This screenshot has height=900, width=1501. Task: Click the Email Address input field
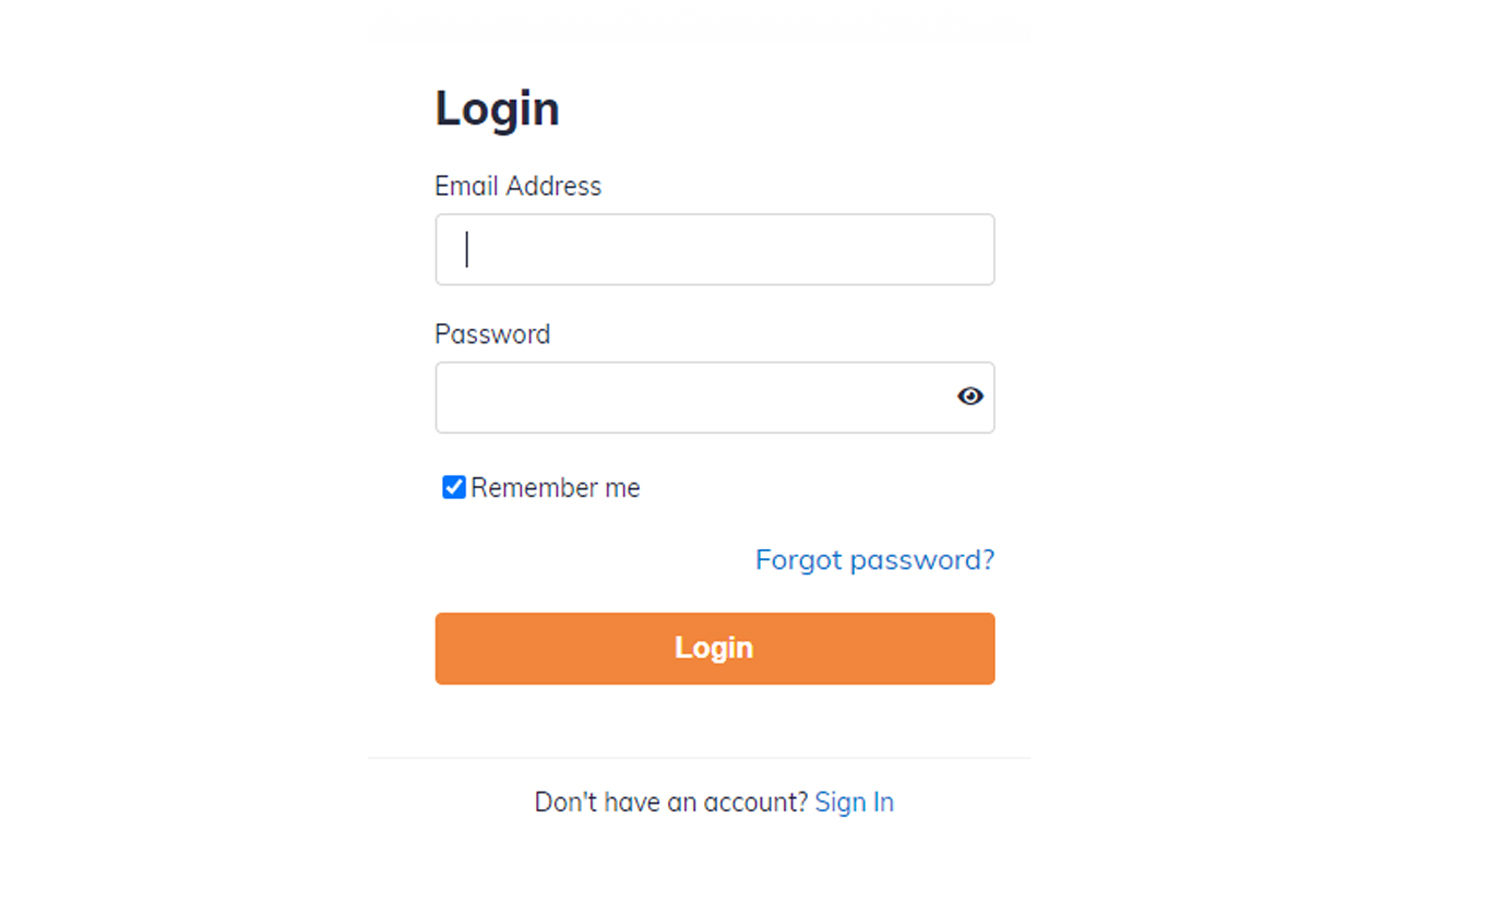click(714, 249)
